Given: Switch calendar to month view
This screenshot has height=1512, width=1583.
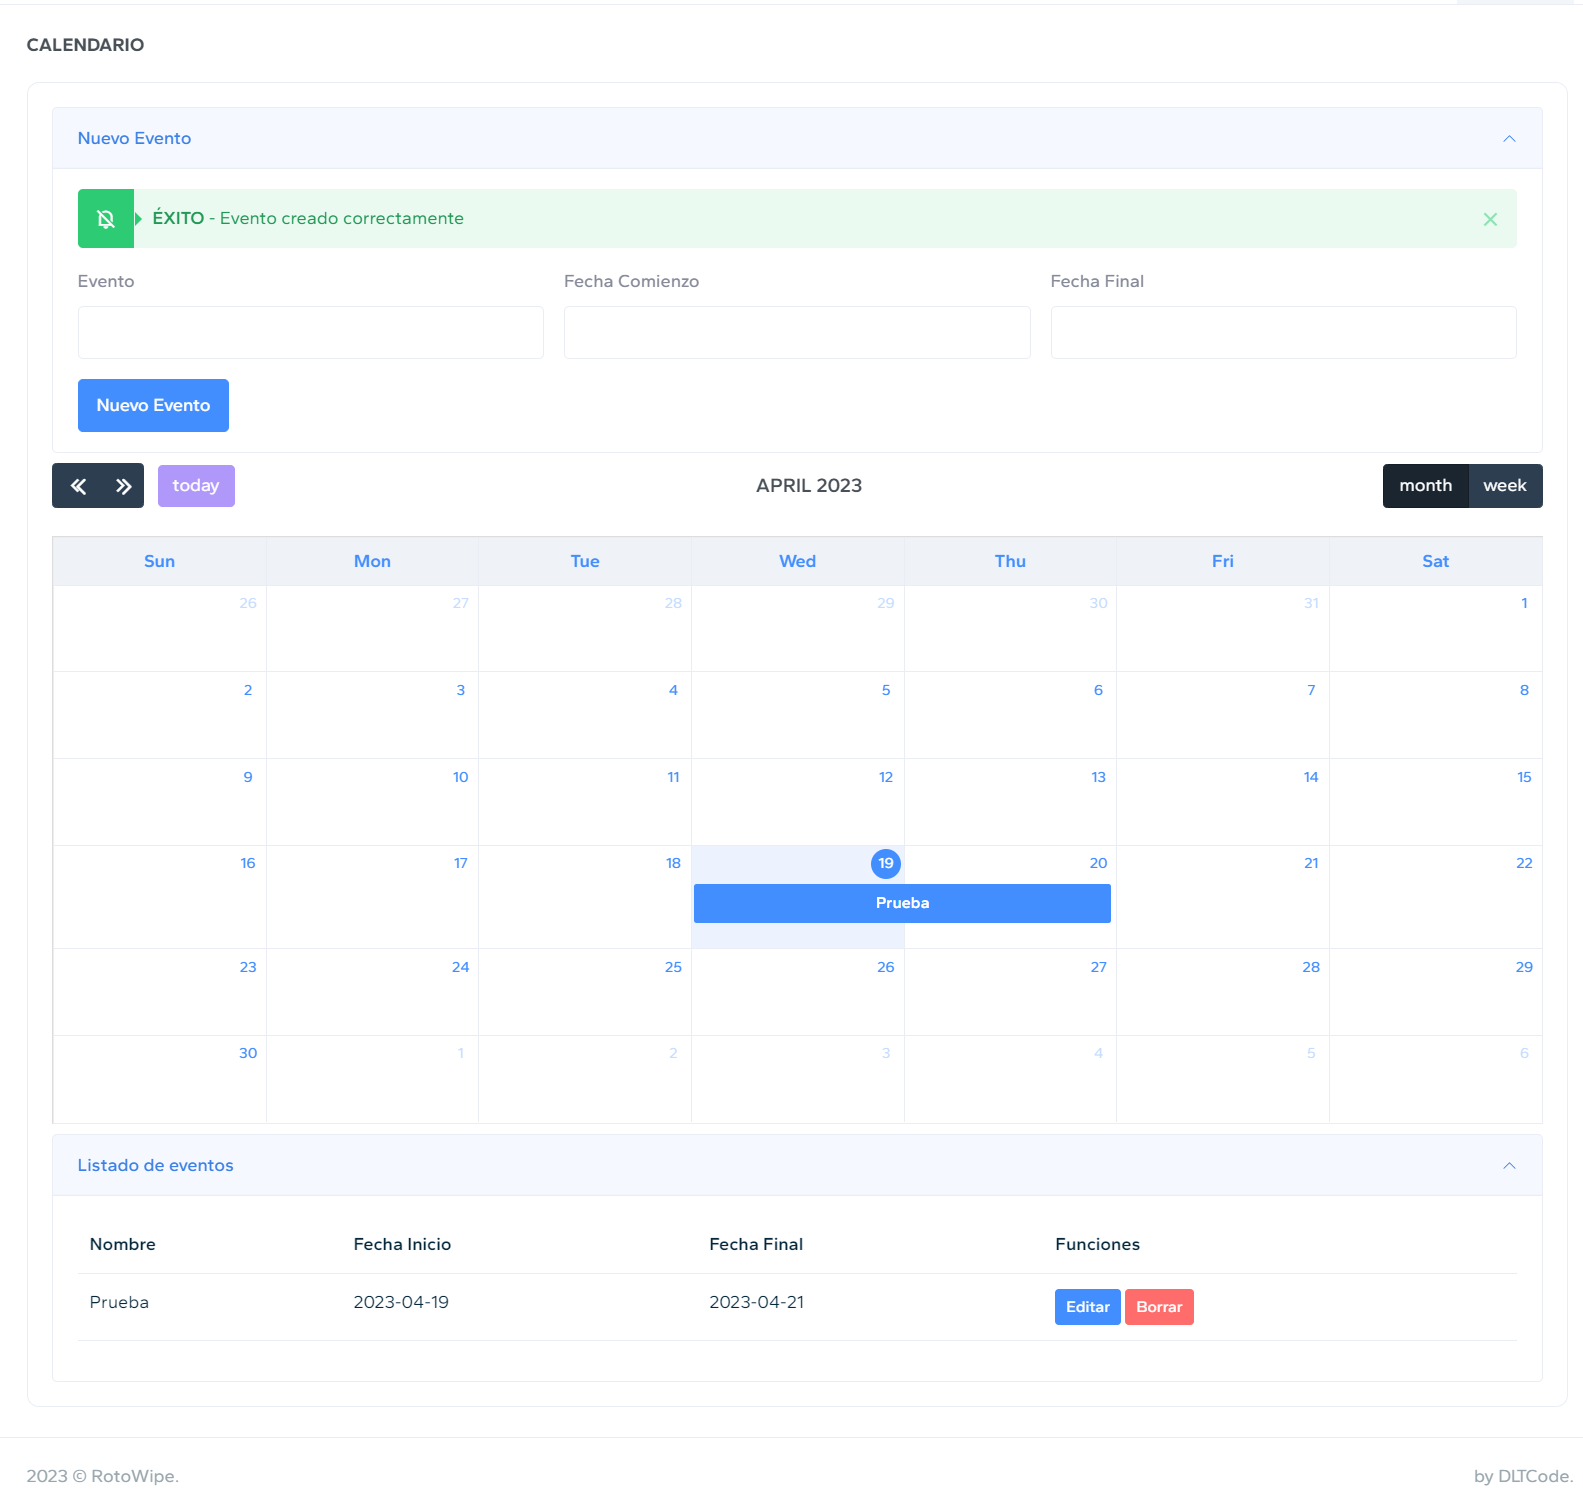Looking at the screenshot, I should (x=1425, y=486).
